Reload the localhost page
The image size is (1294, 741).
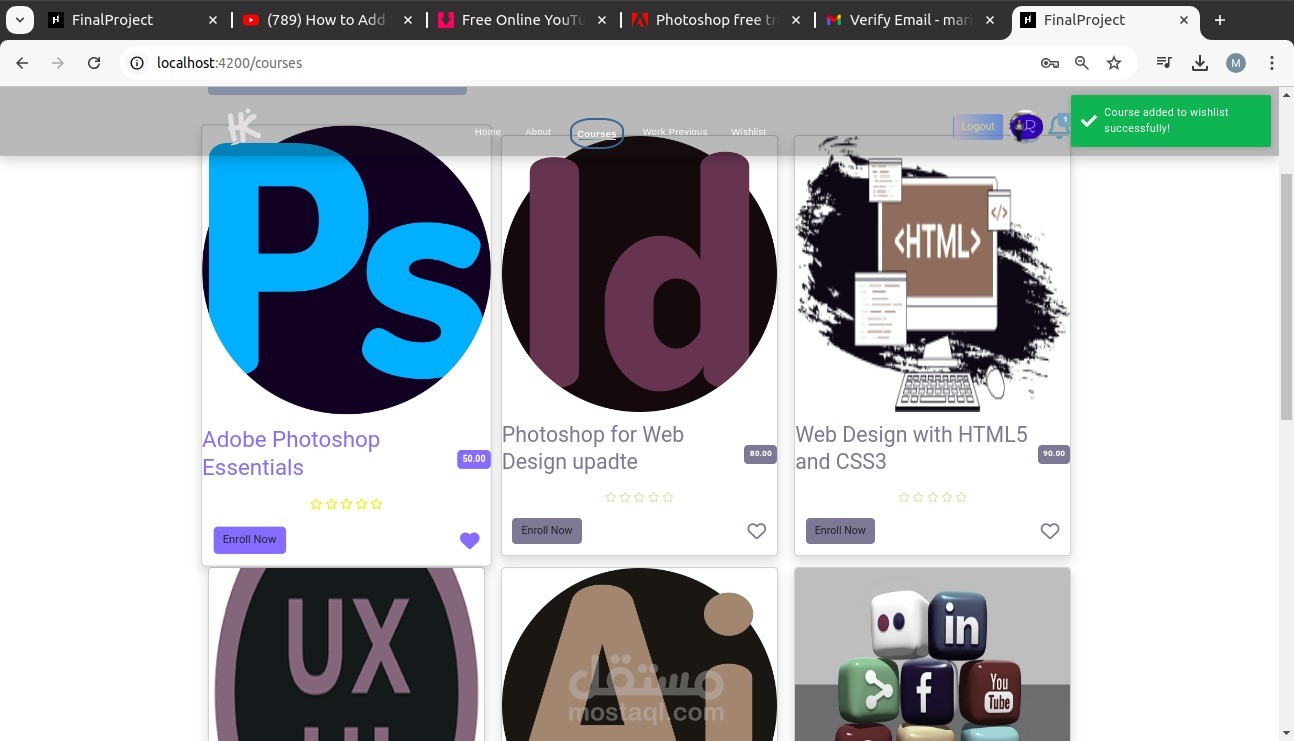pyautogui.click(x=94, y=63)
